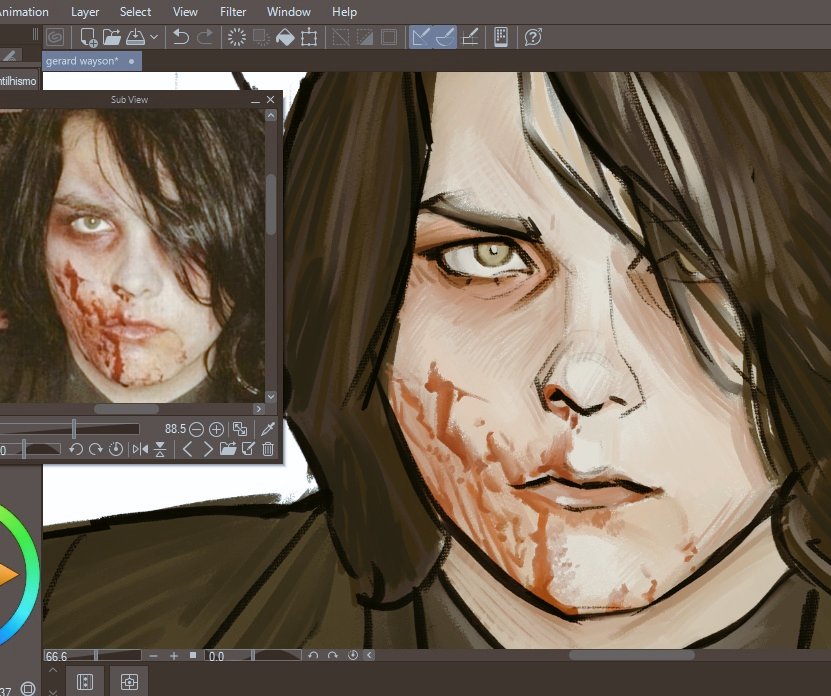
Task: Reset Sub View image rotation
Action: point(116,450)
